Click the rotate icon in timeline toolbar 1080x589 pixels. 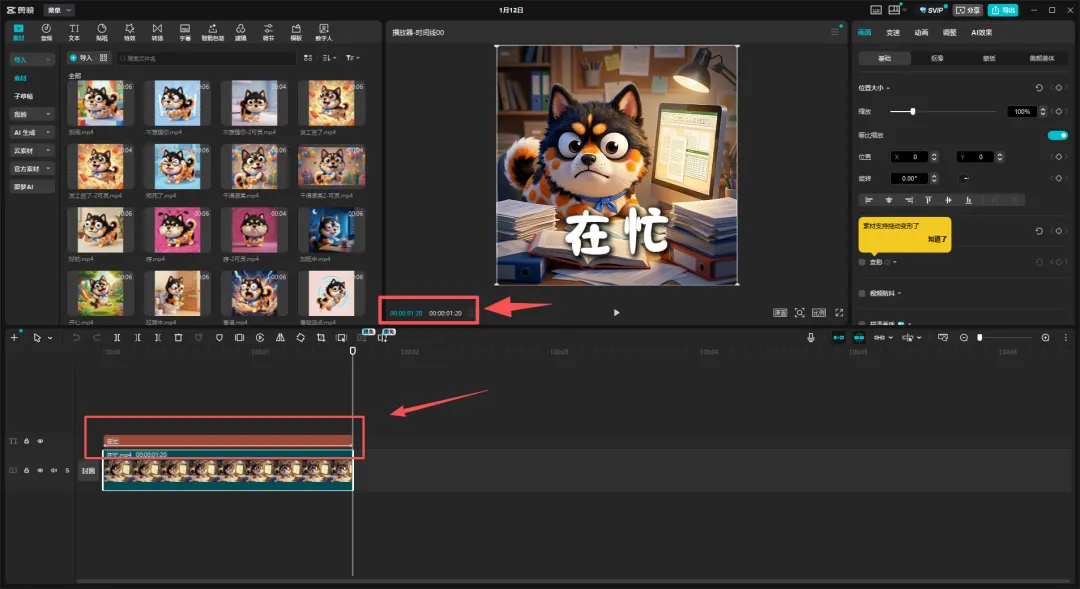point(300,338)
